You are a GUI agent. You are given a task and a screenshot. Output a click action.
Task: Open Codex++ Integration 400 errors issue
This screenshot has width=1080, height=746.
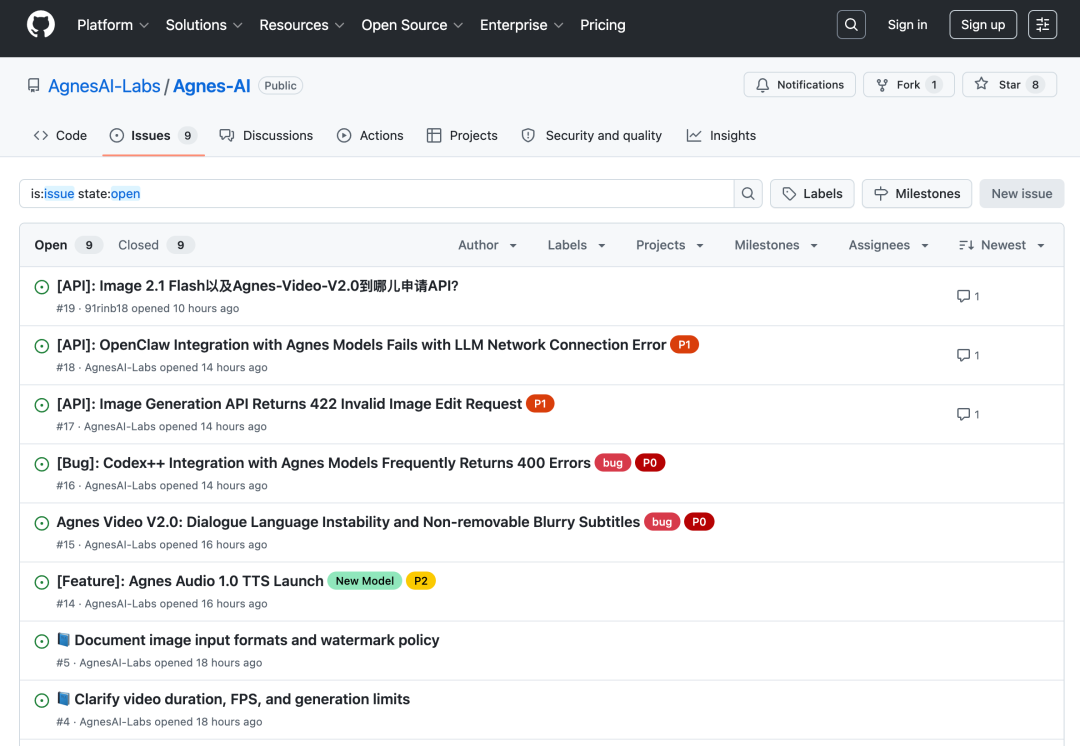324,463
